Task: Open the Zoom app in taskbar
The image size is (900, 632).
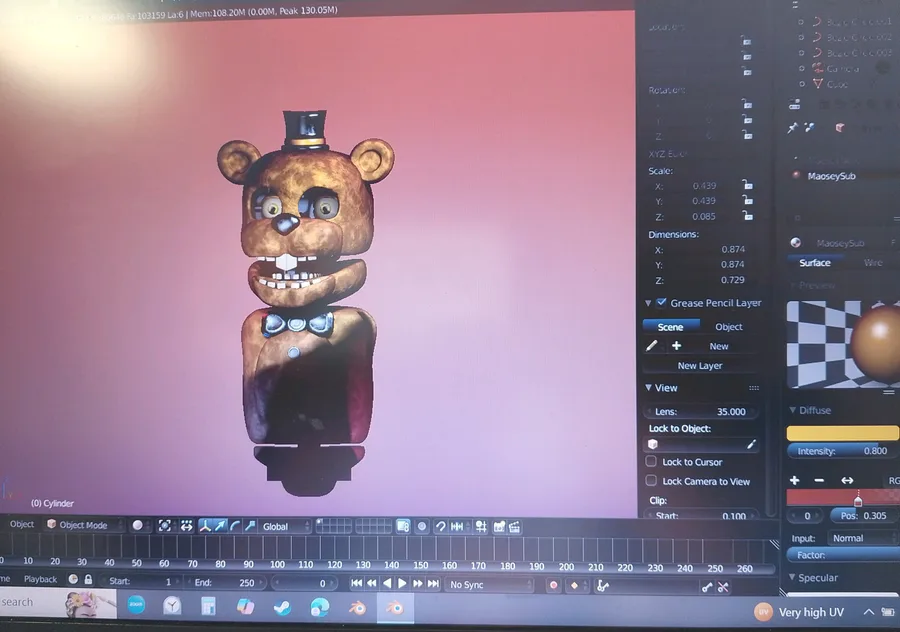Action: click(x=136, y=605)
